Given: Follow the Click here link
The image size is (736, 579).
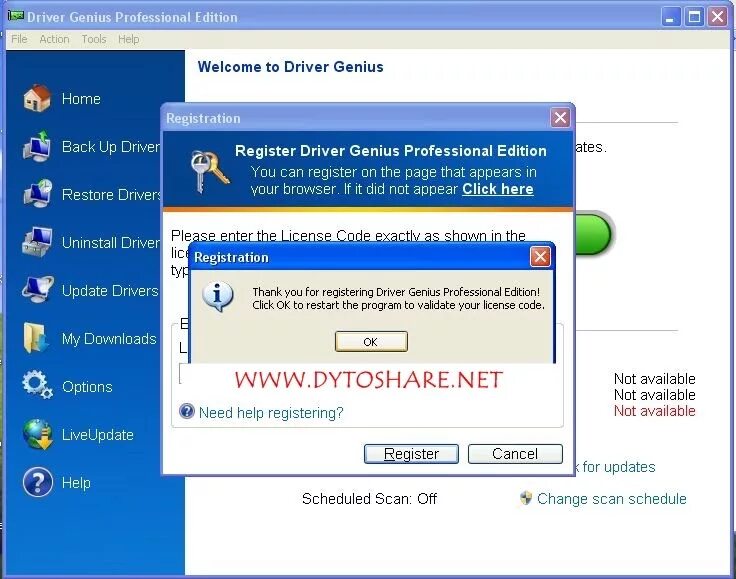Looking at the screenshot, I should [x=498, y=189].
